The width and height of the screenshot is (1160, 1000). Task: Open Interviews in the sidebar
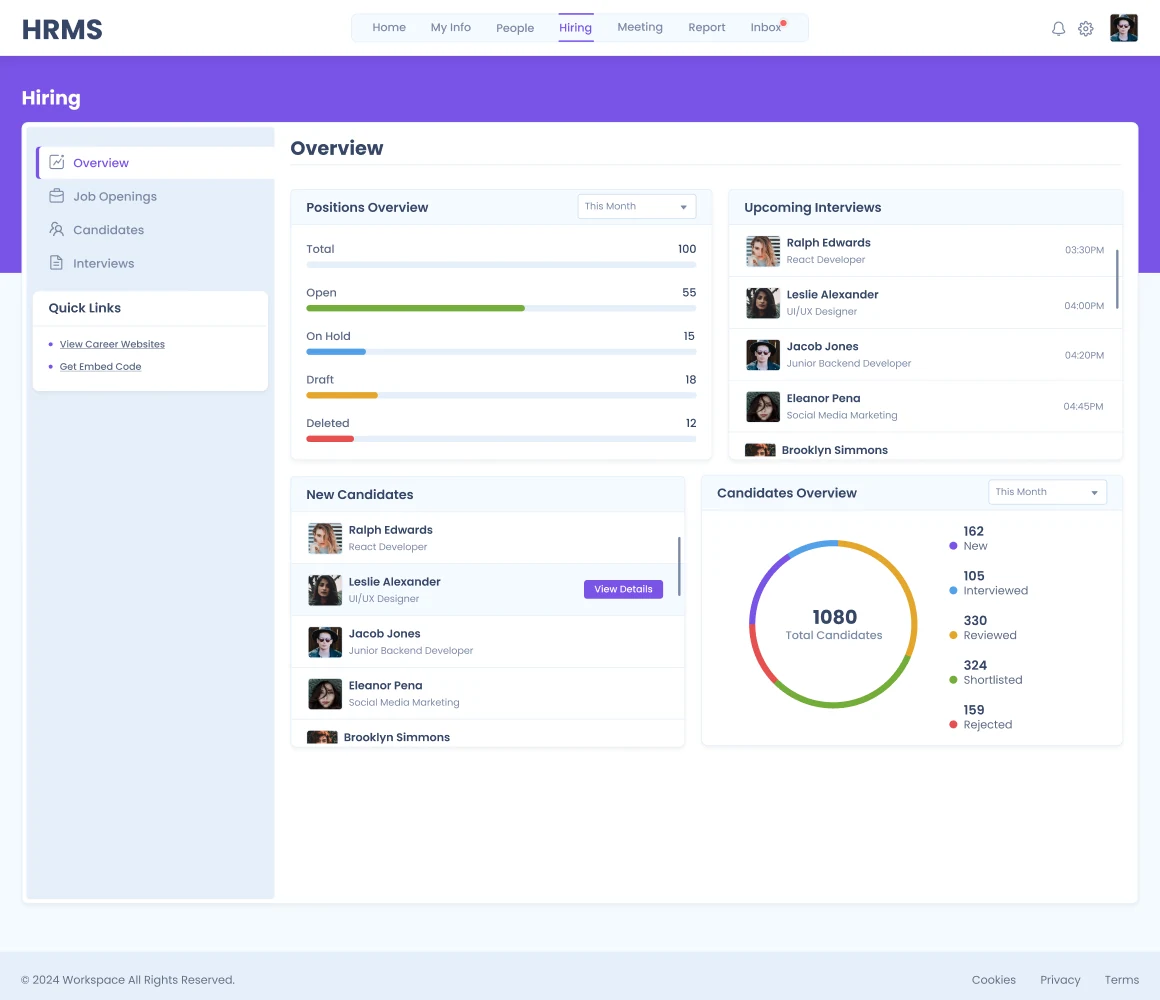104,263
